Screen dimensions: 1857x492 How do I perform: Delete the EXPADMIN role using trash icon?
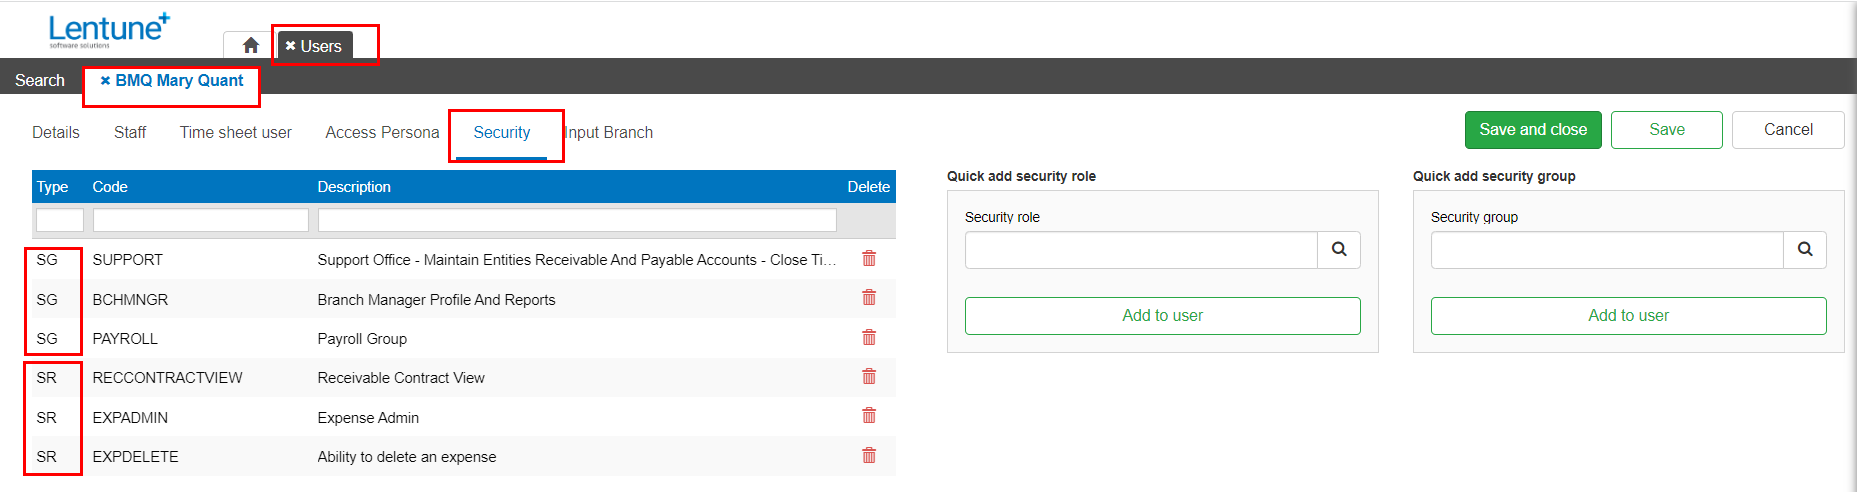tap(869, 416)
